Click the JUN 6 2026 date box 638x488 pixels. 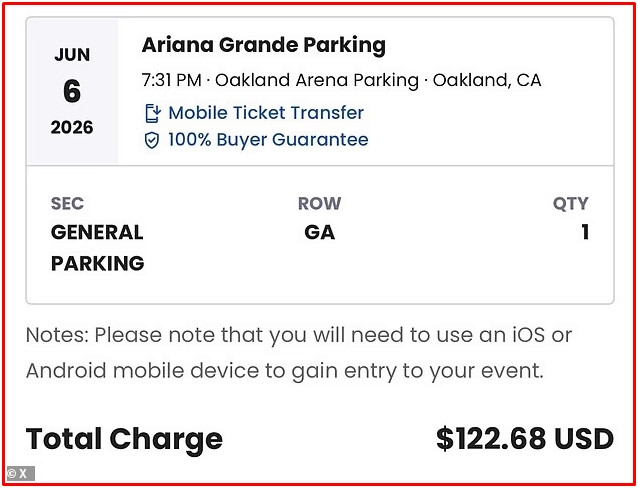click(72, 91)
